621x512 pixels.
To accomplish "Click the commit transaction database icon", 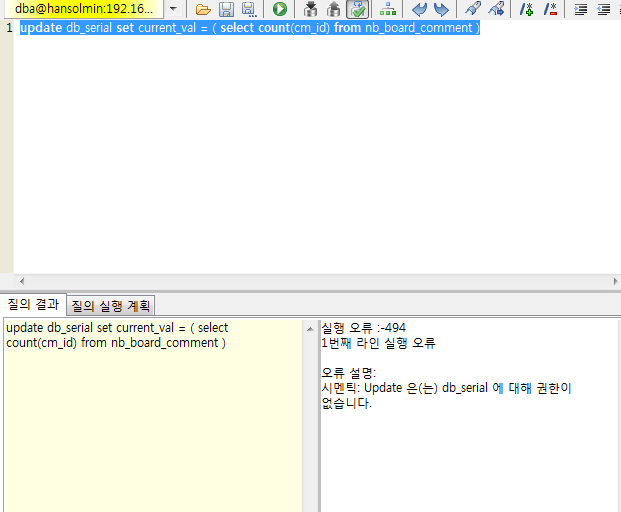I will coord(311,9).
